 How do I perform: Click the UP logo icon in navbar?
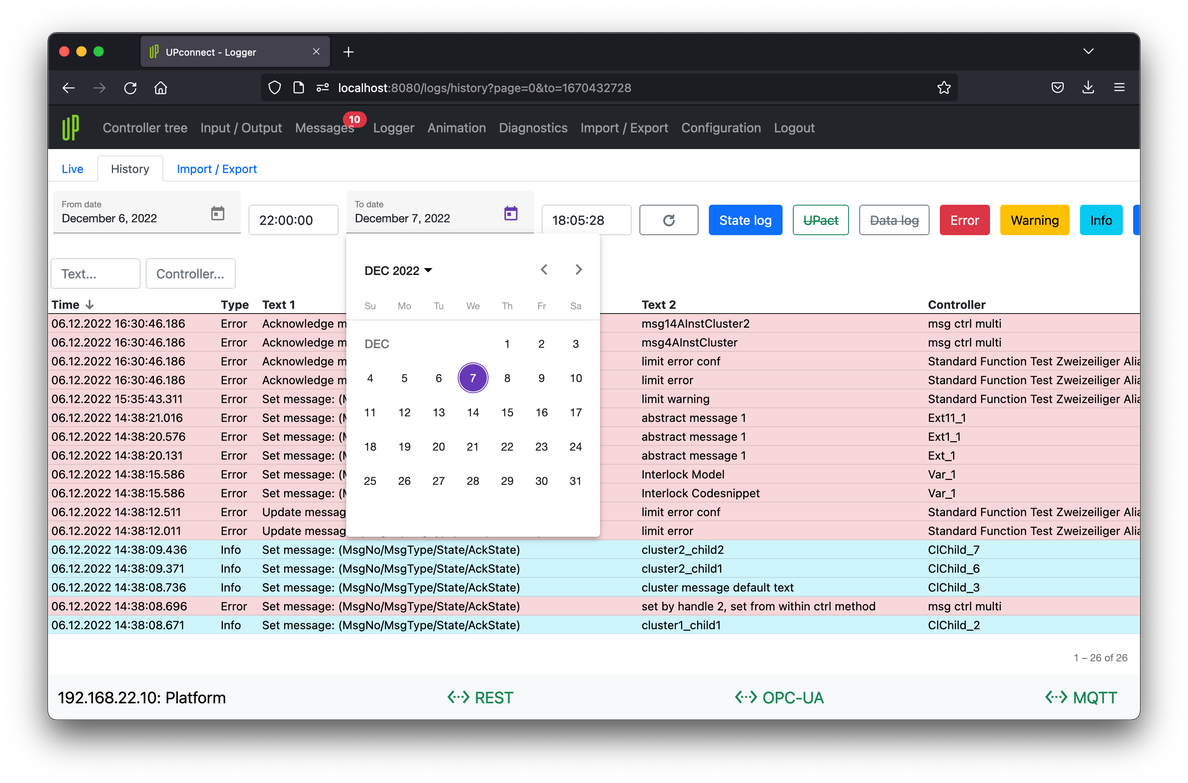click(70, 128)
